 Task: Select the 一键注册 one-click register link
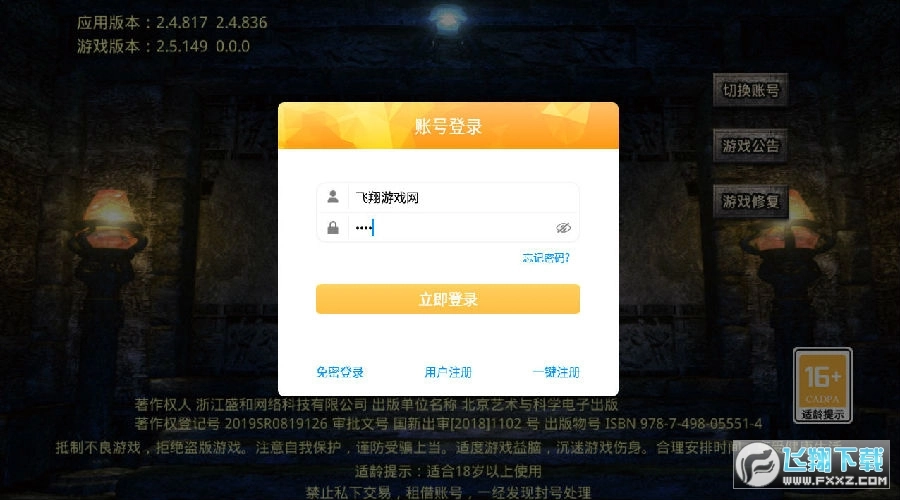556,372
